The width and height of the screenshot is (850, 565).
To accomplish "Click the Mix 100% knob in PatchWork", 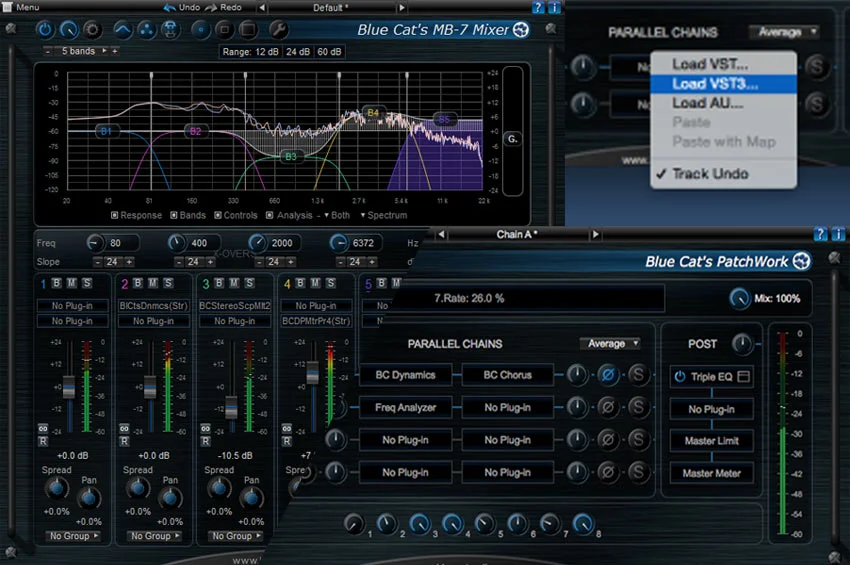I will [739, 298].
